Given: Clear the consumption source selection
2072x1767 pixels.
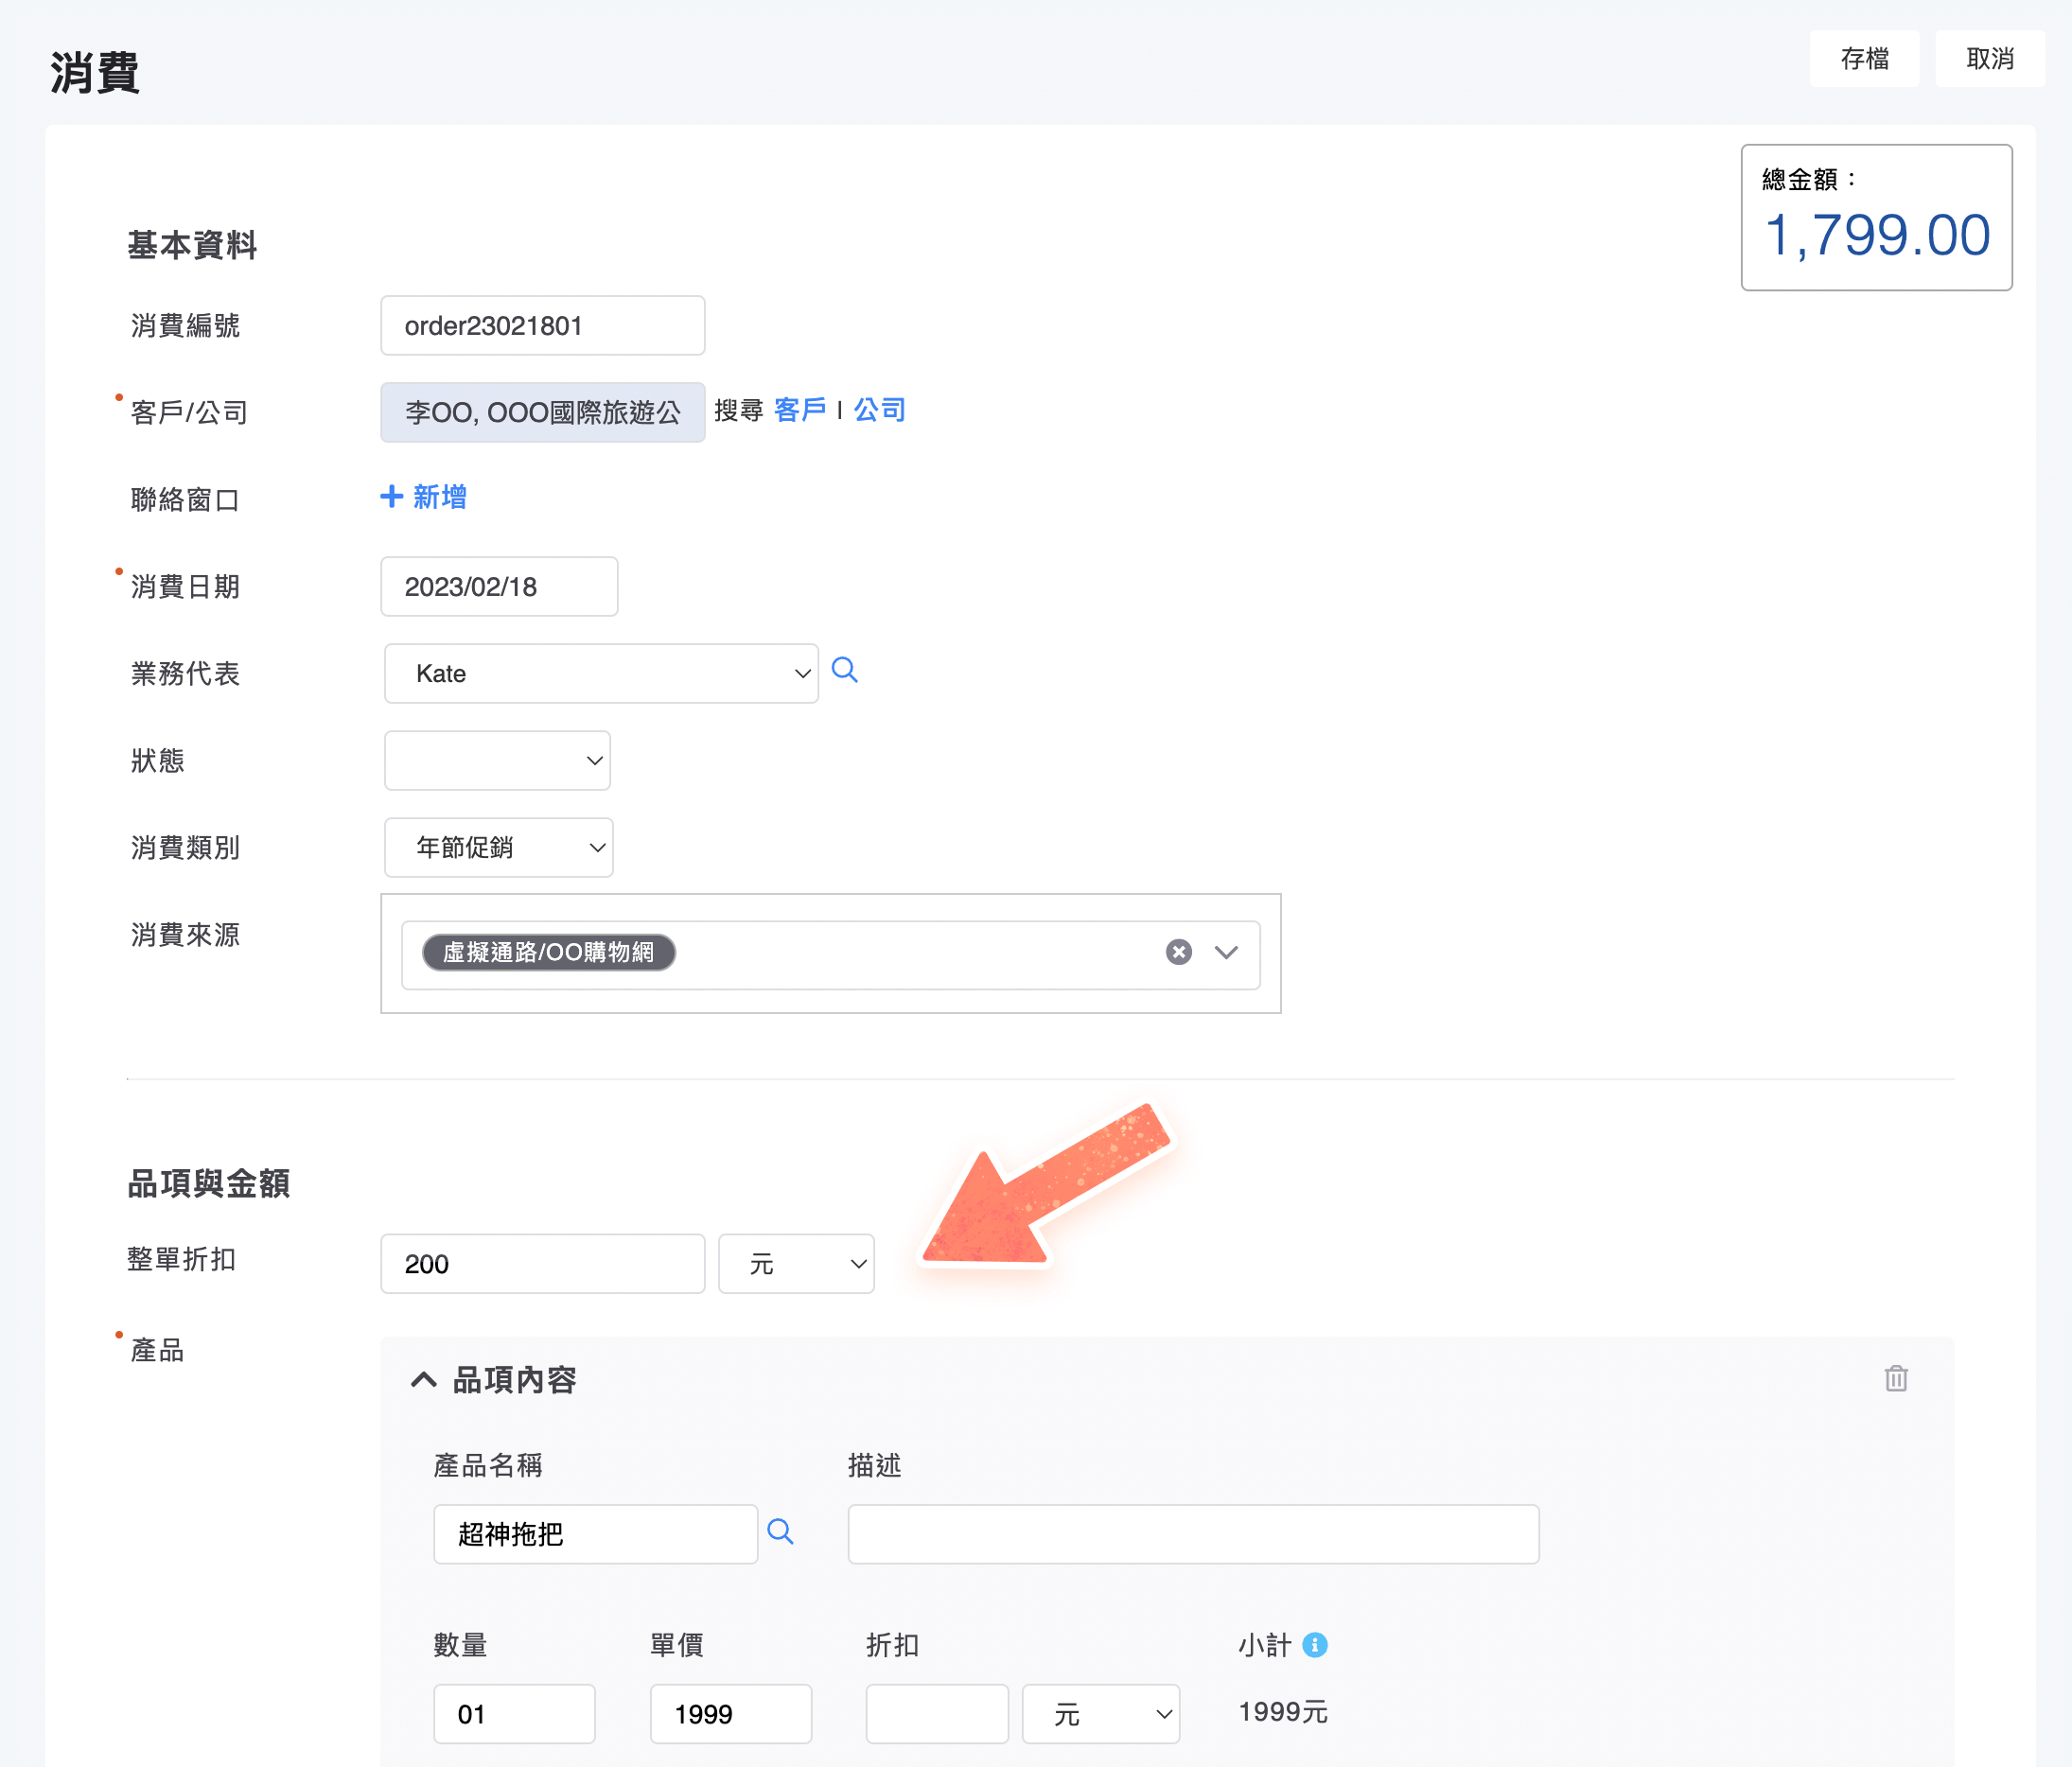Looking at the screenshot, I should click(x=1178, y=952).
